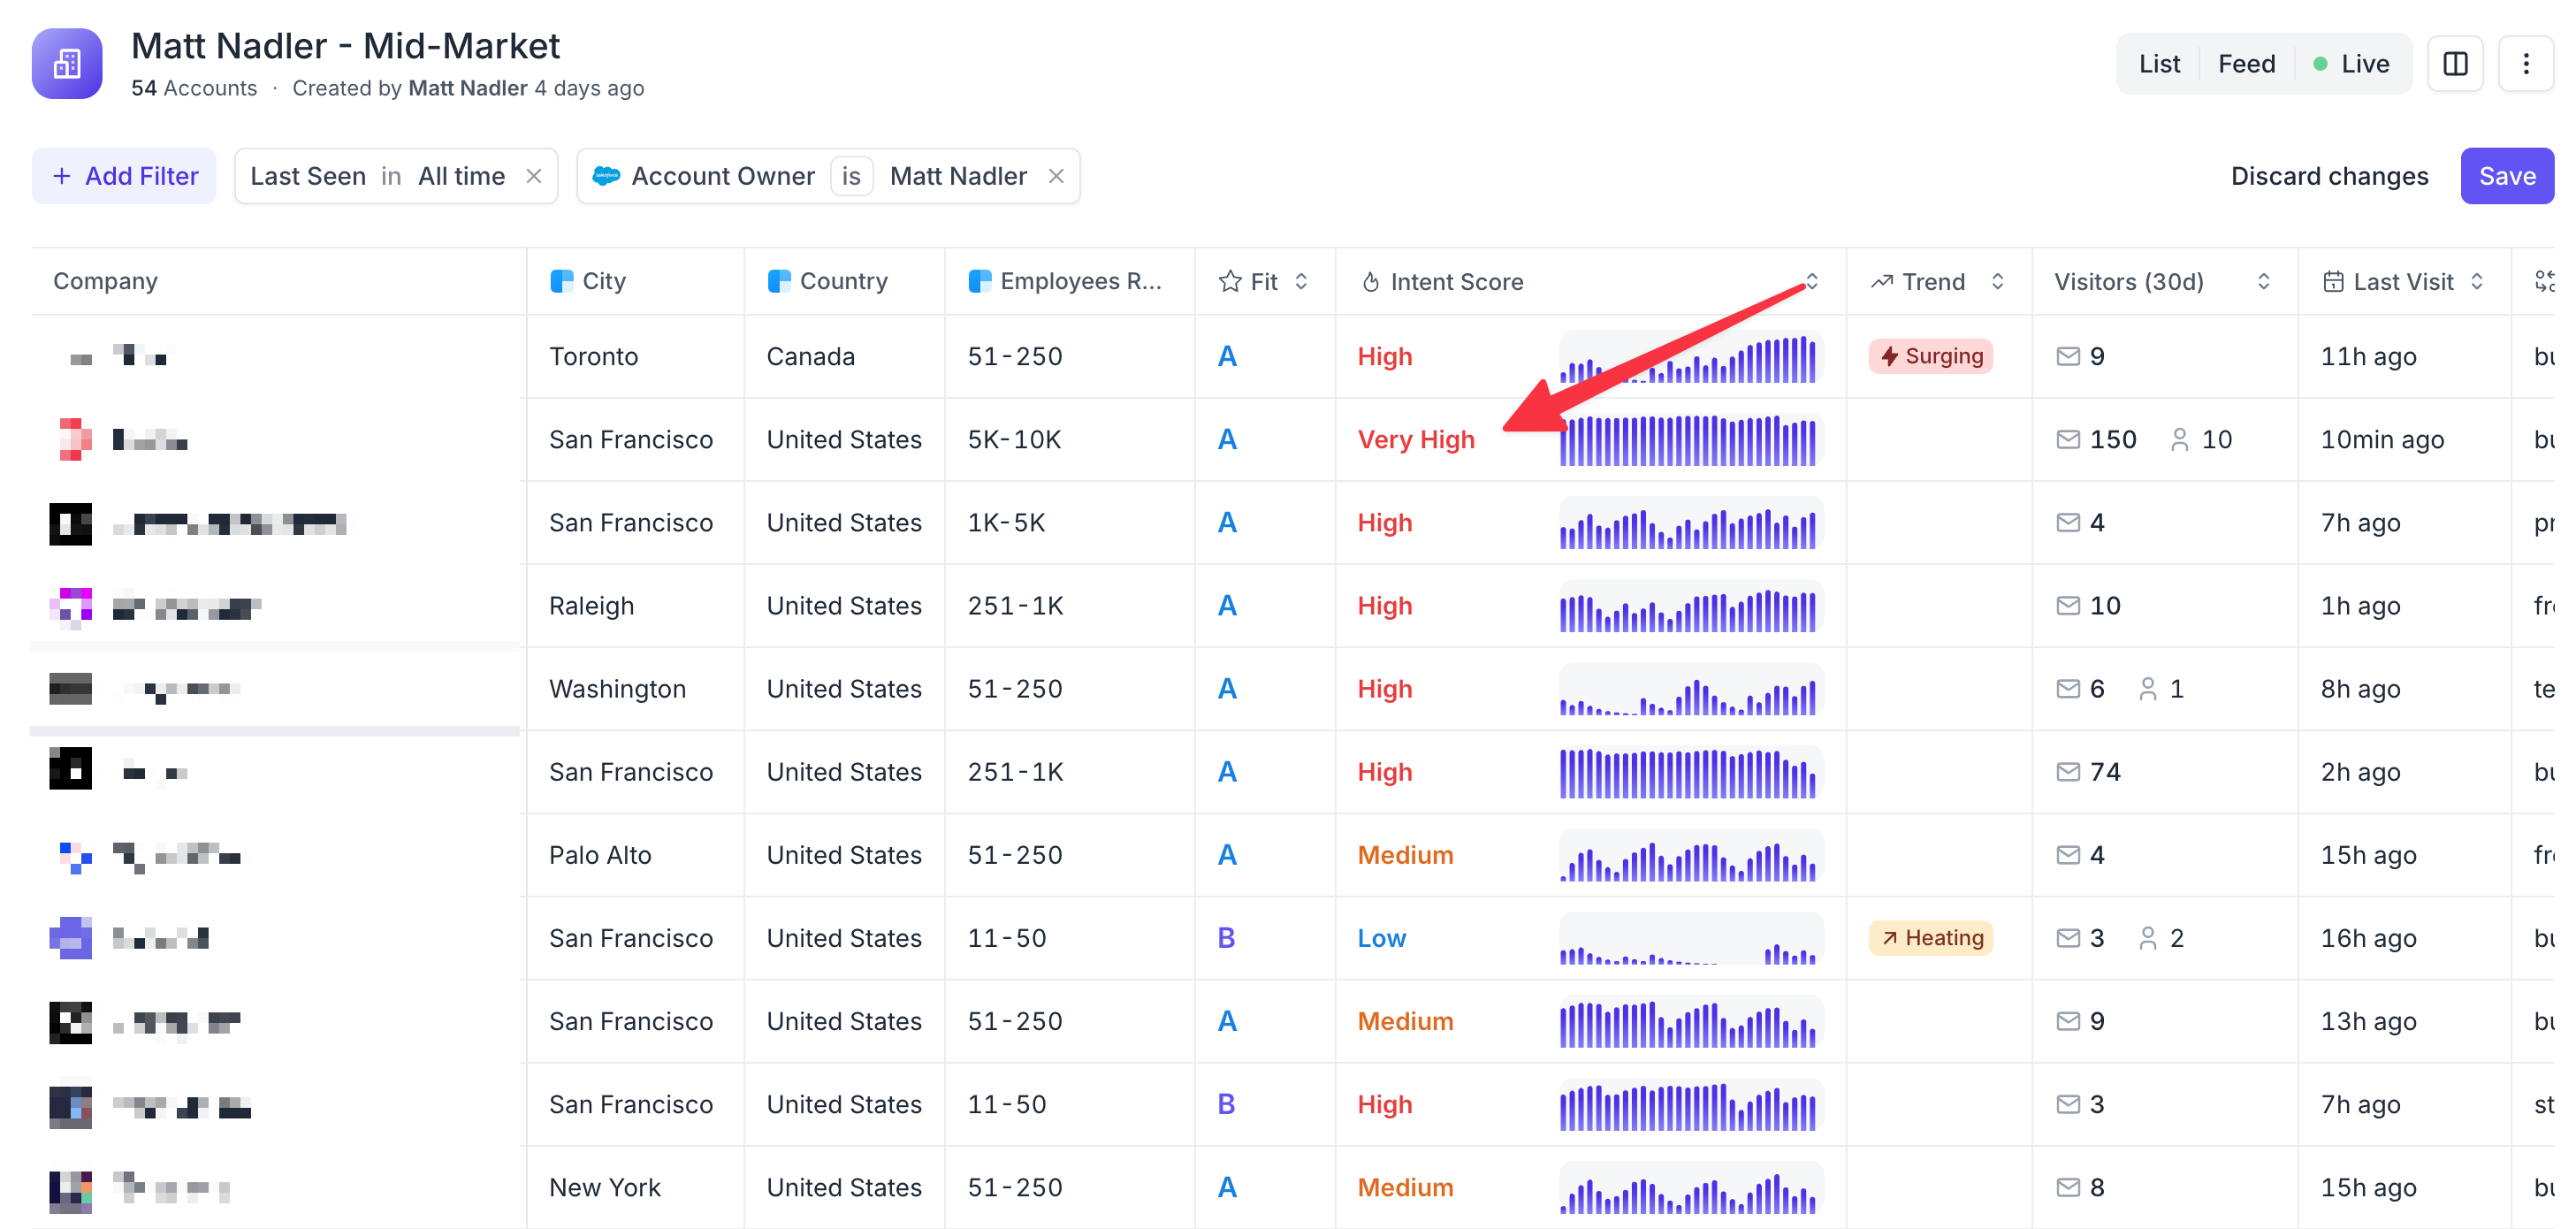Sort by the Intent Score column arrows
Viewport: 2576px width, 1229px height.
pos(1811,282)
